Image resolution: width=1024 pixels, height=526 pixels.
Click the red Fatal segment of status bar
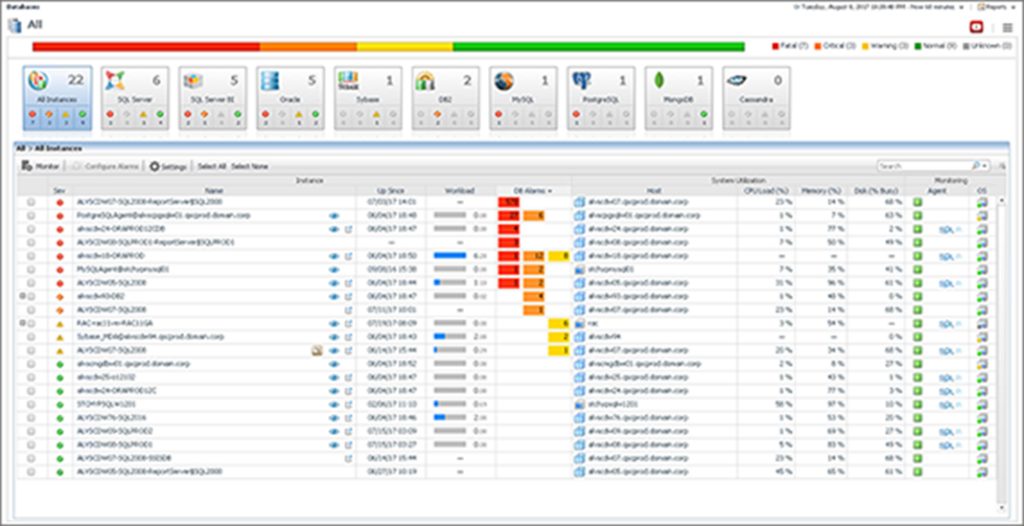click(146, 46)
